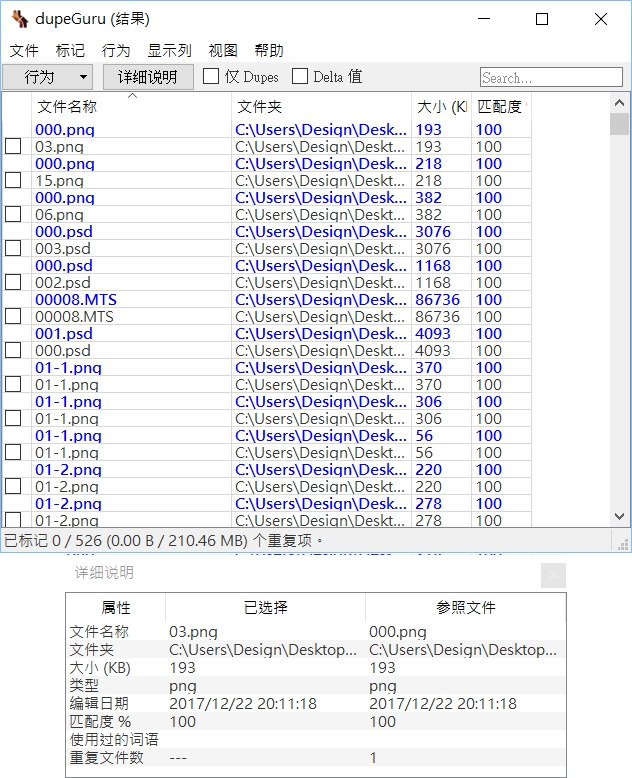Click the window resize grip in status bar
632x778 pixels.
coord(623,545)
